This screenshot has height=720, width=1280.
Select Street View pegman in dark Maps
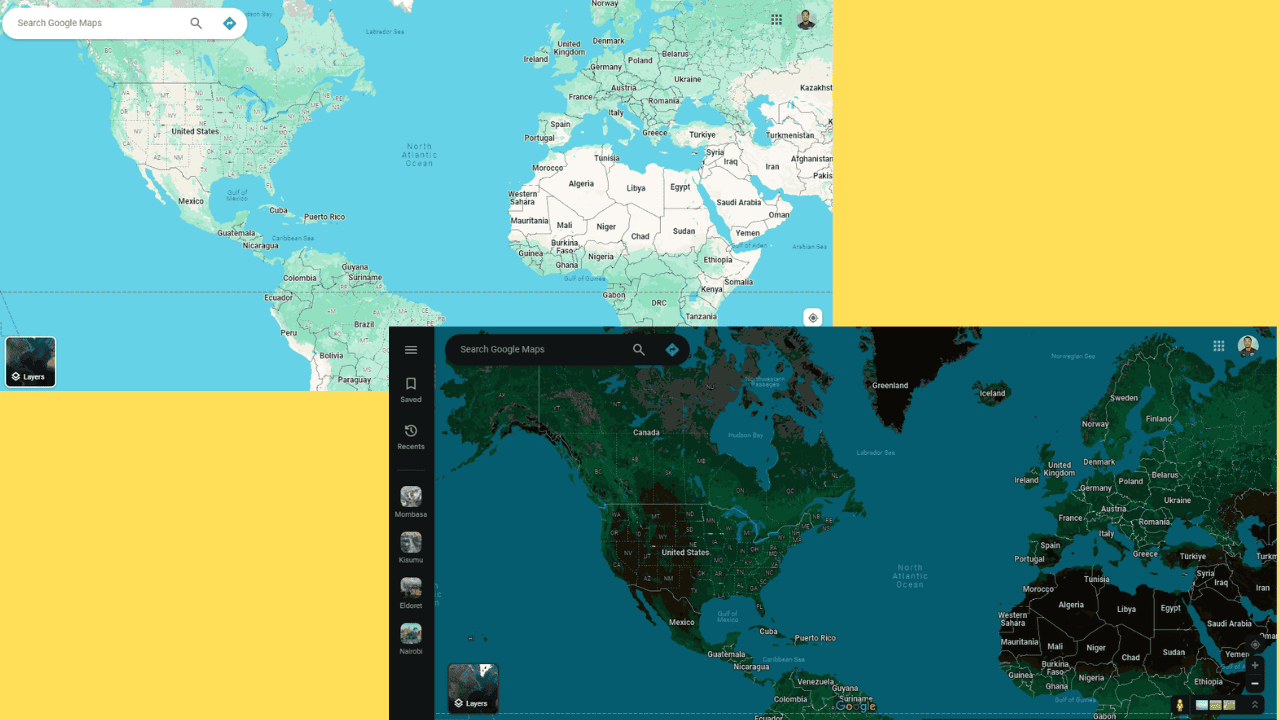point(1180,705)
